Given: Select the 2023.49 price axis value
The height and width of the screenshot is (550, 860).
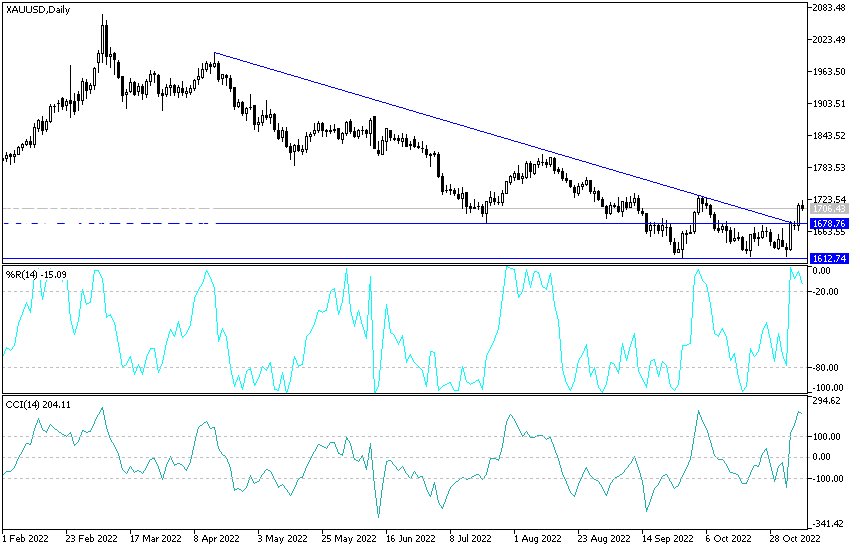Looking at the screenshot, I should (x=830, y=39).
